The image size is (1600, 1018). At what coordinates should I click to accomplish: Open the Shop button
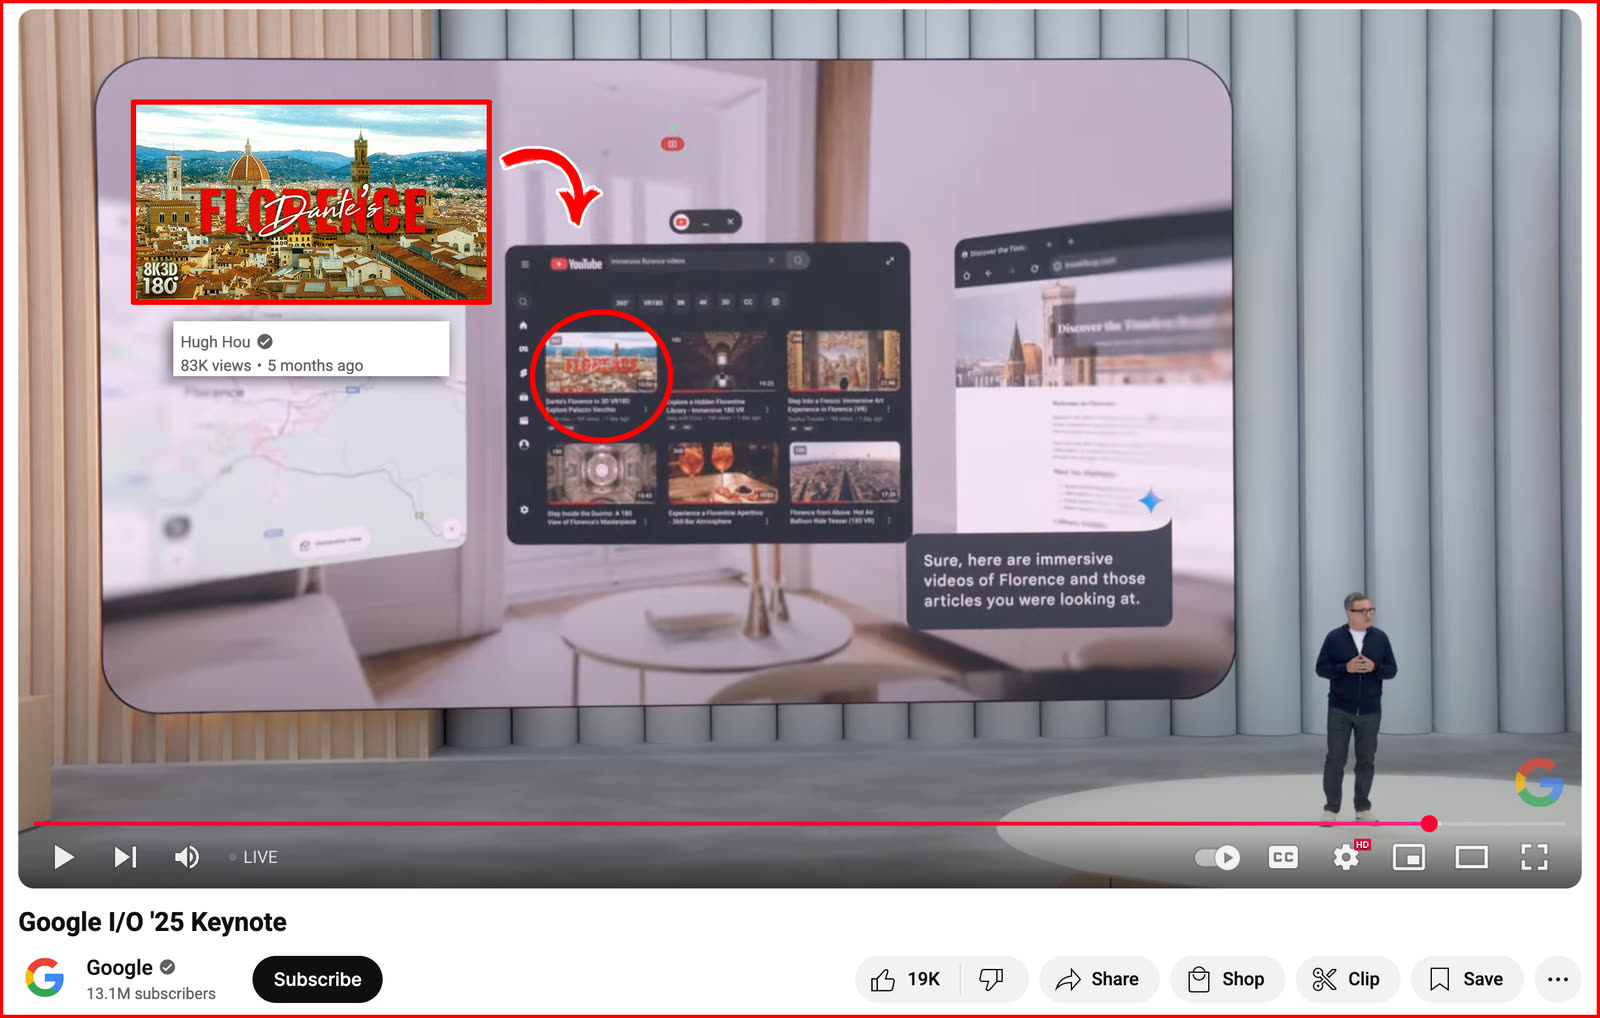click(x=1227, y=979)
